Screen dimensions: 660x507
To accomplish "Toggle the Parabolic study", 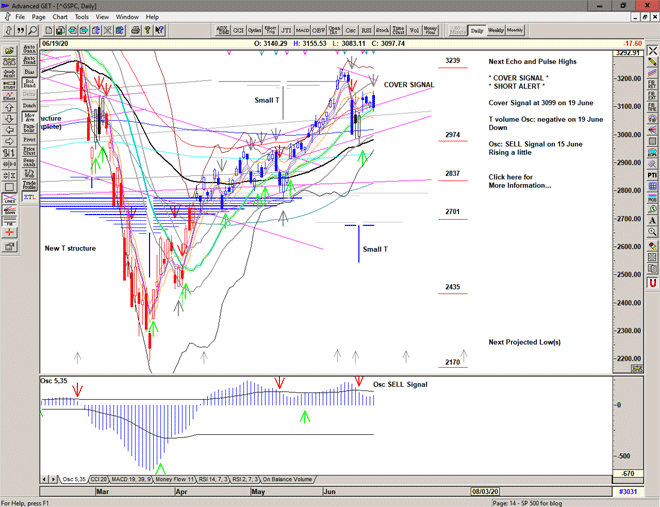I will coord(29,128).
